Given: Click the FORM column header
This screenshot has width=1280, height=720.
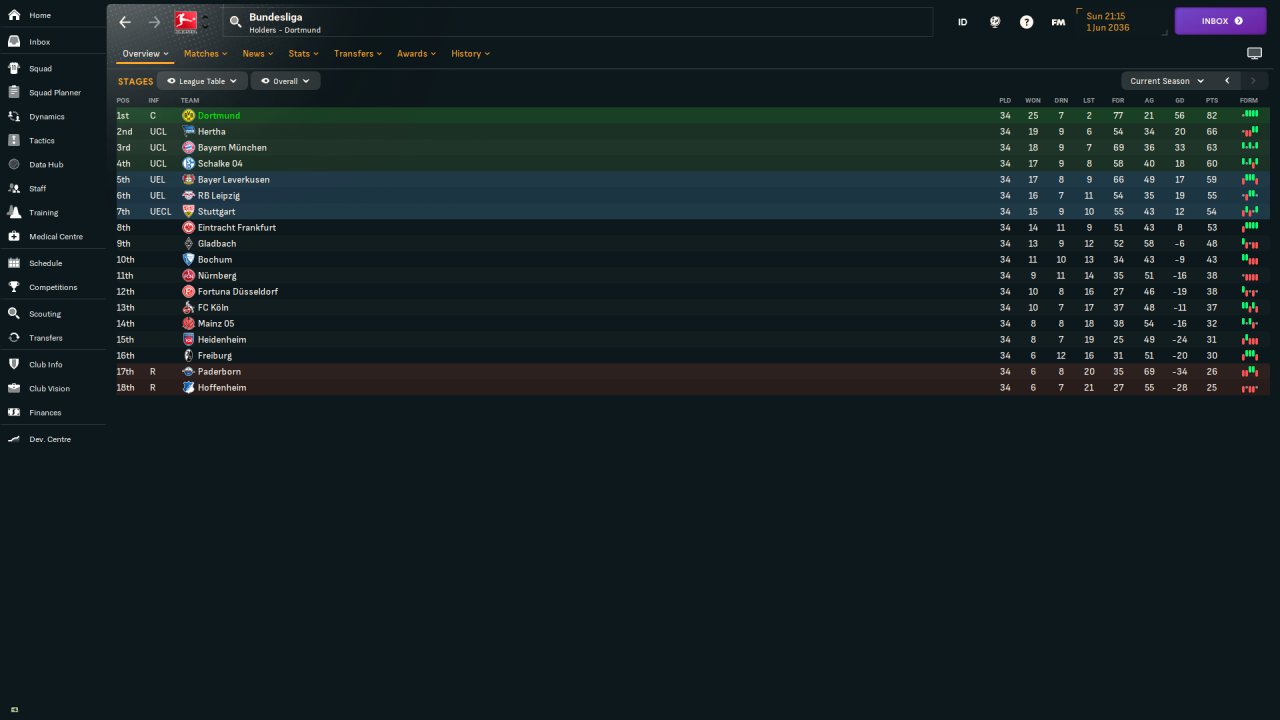Looking at the screenshot, I should coord(1249,100).
